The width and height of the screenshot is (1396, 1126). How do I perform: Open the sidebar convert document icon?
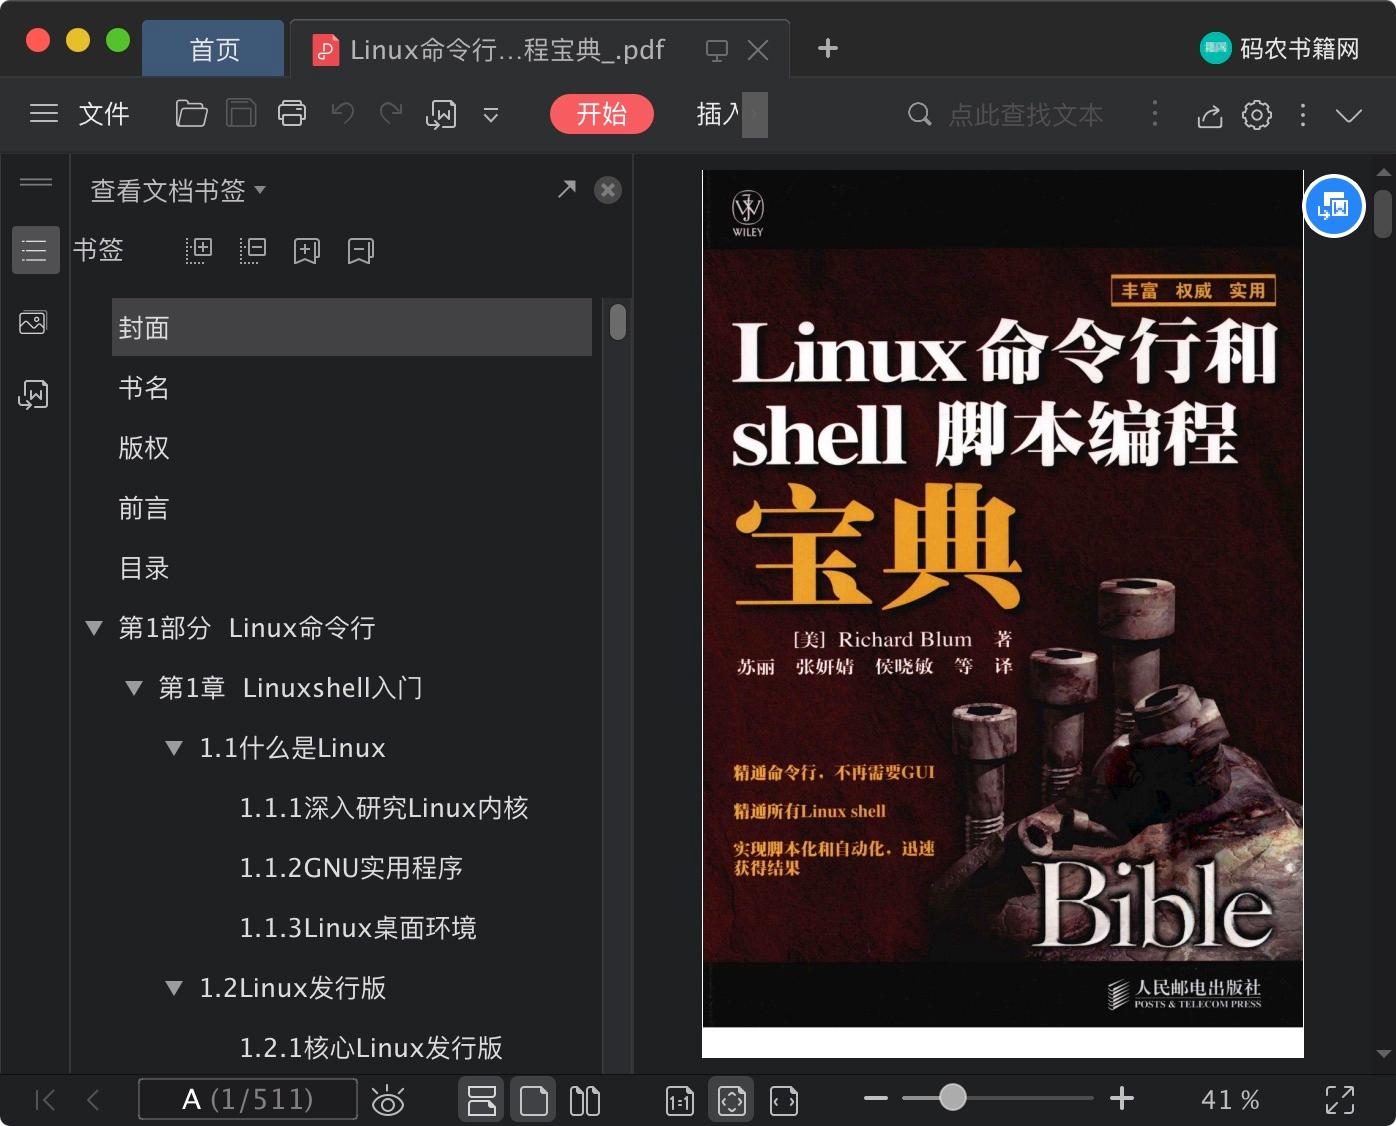[33, 395]
